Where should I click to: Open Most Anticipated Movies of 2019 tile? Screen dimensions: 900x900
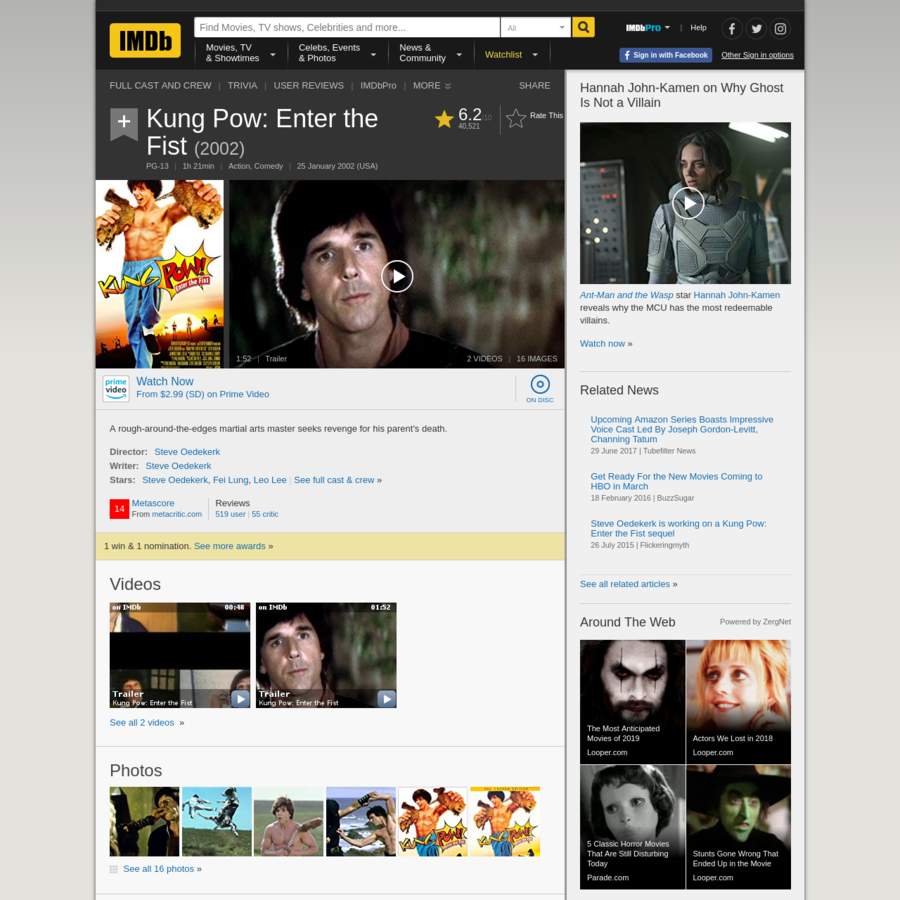[632, 701]
